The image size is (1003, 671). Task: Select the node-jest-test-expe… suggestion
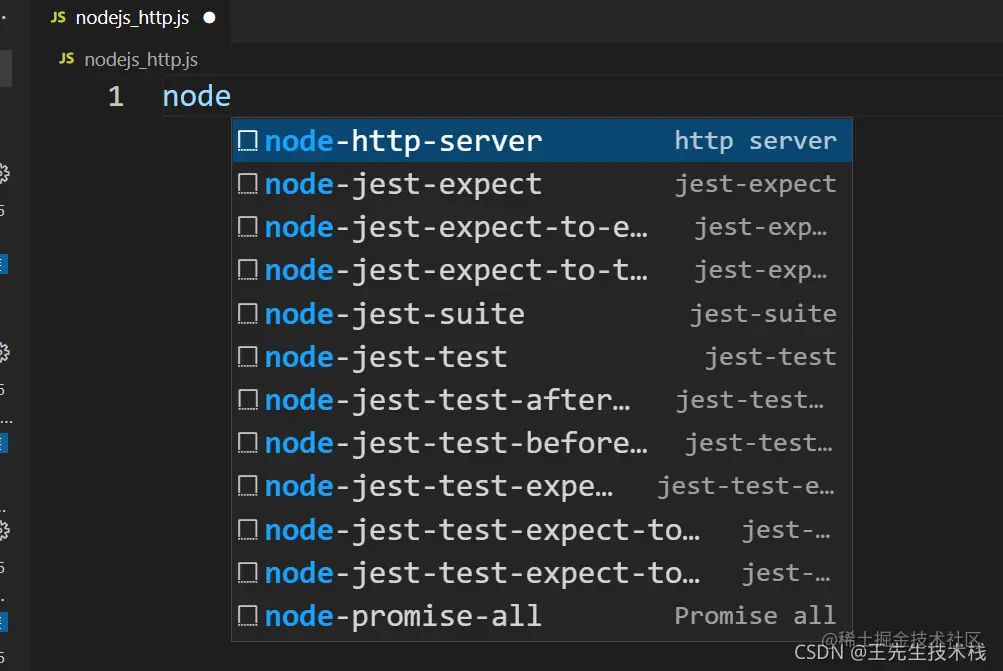tap(542, 486)
